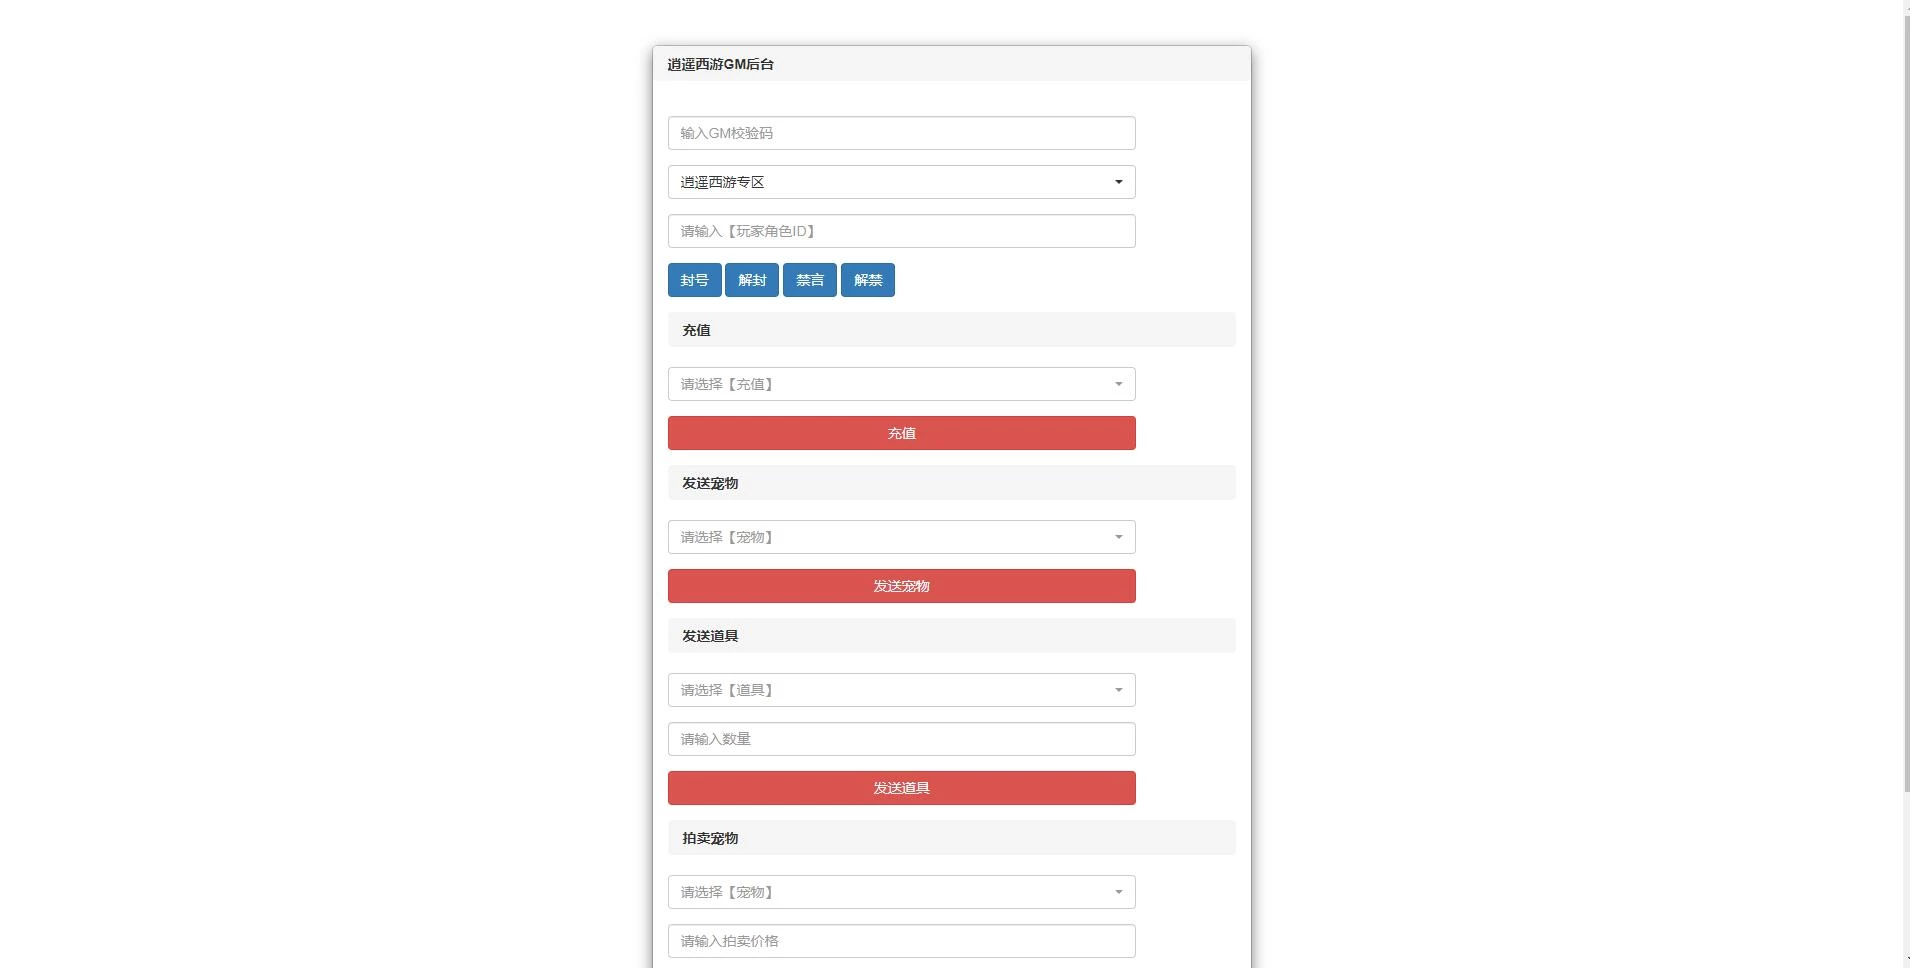
Task: Click the red 发送宠物 button
Action: tap(901, 586)
